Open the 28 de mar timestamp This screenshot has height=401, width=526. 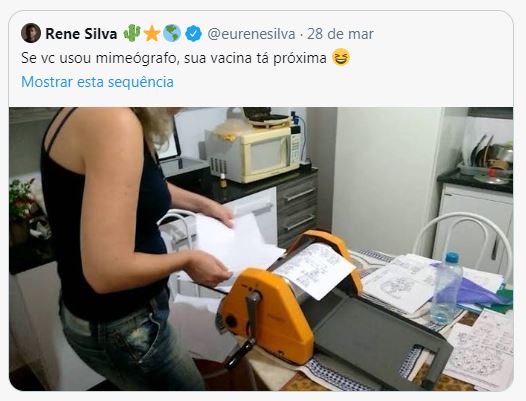point(340,34)
